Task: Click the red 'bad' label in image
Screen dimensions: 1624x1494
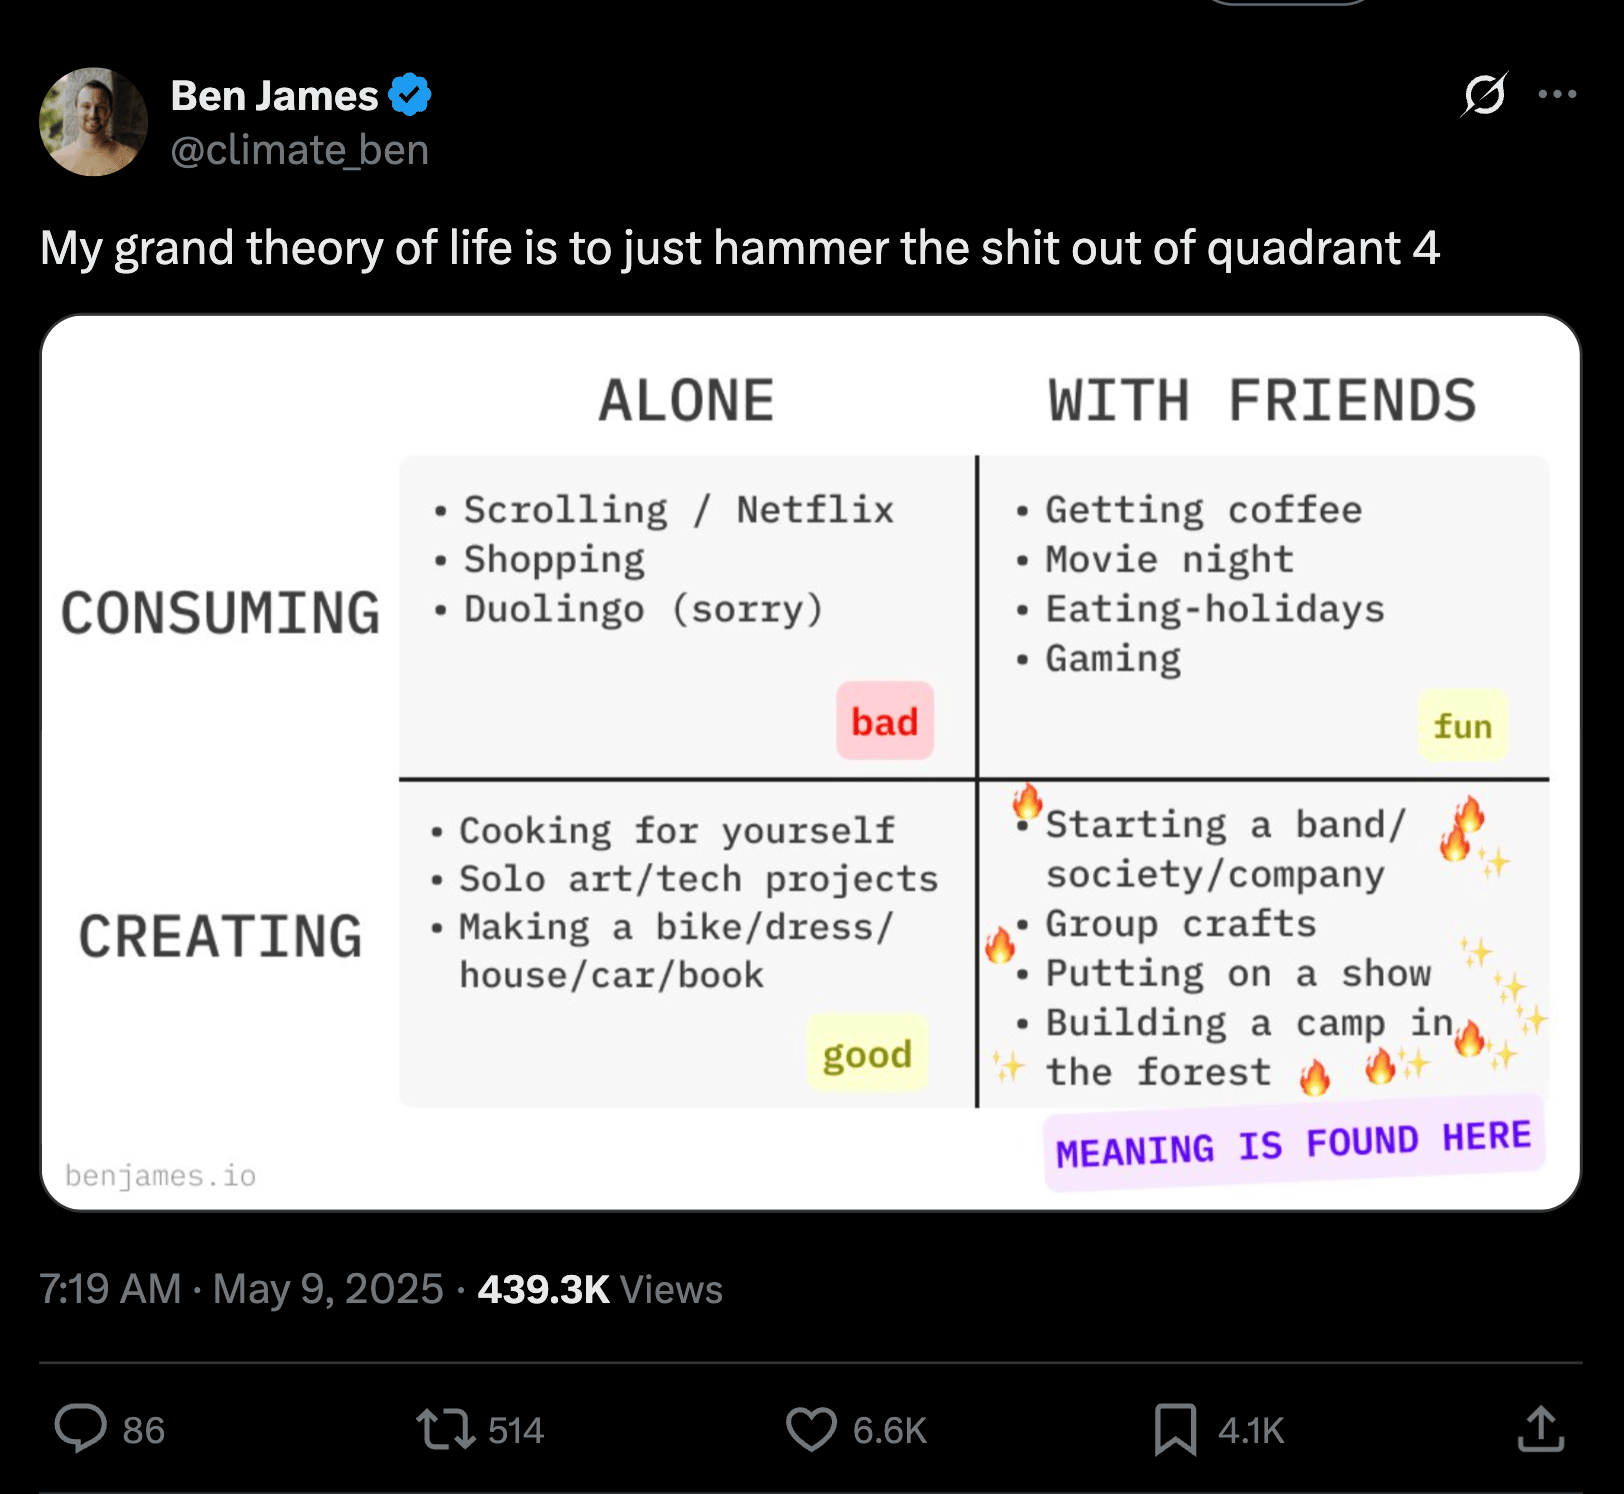Action: (x=885, y=721)
